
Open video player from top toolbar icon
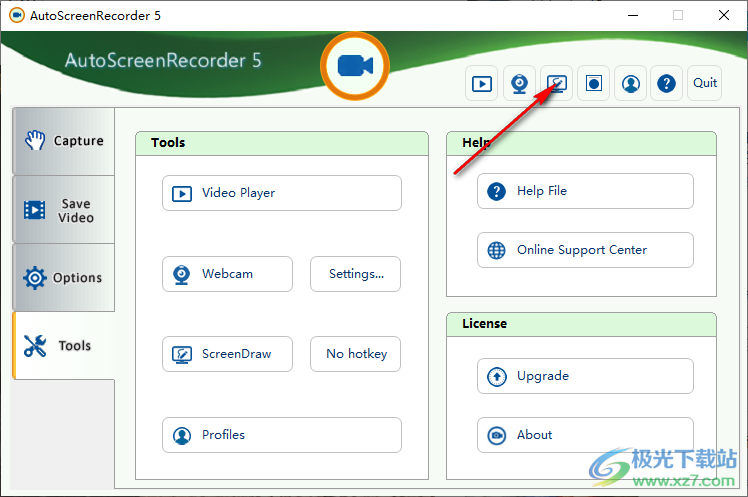tap(482, 83)
